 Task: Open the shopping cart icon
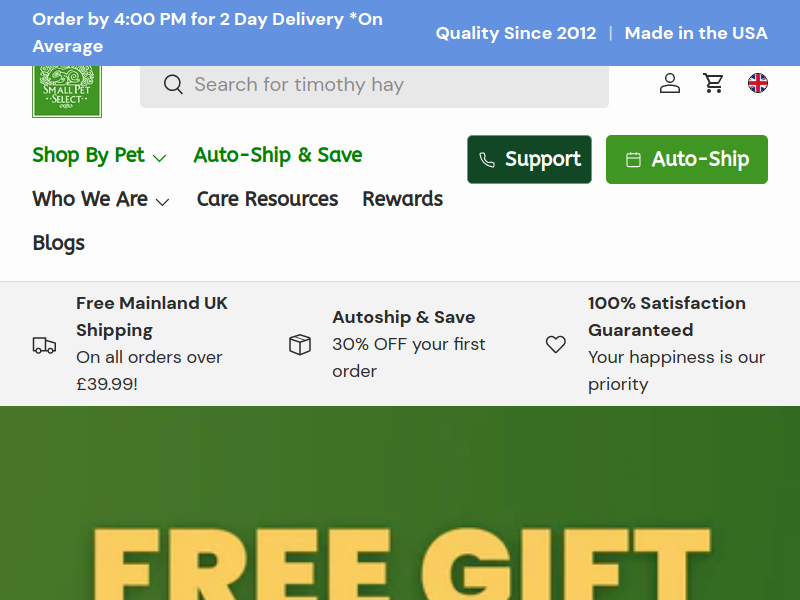tap(713, 83)
